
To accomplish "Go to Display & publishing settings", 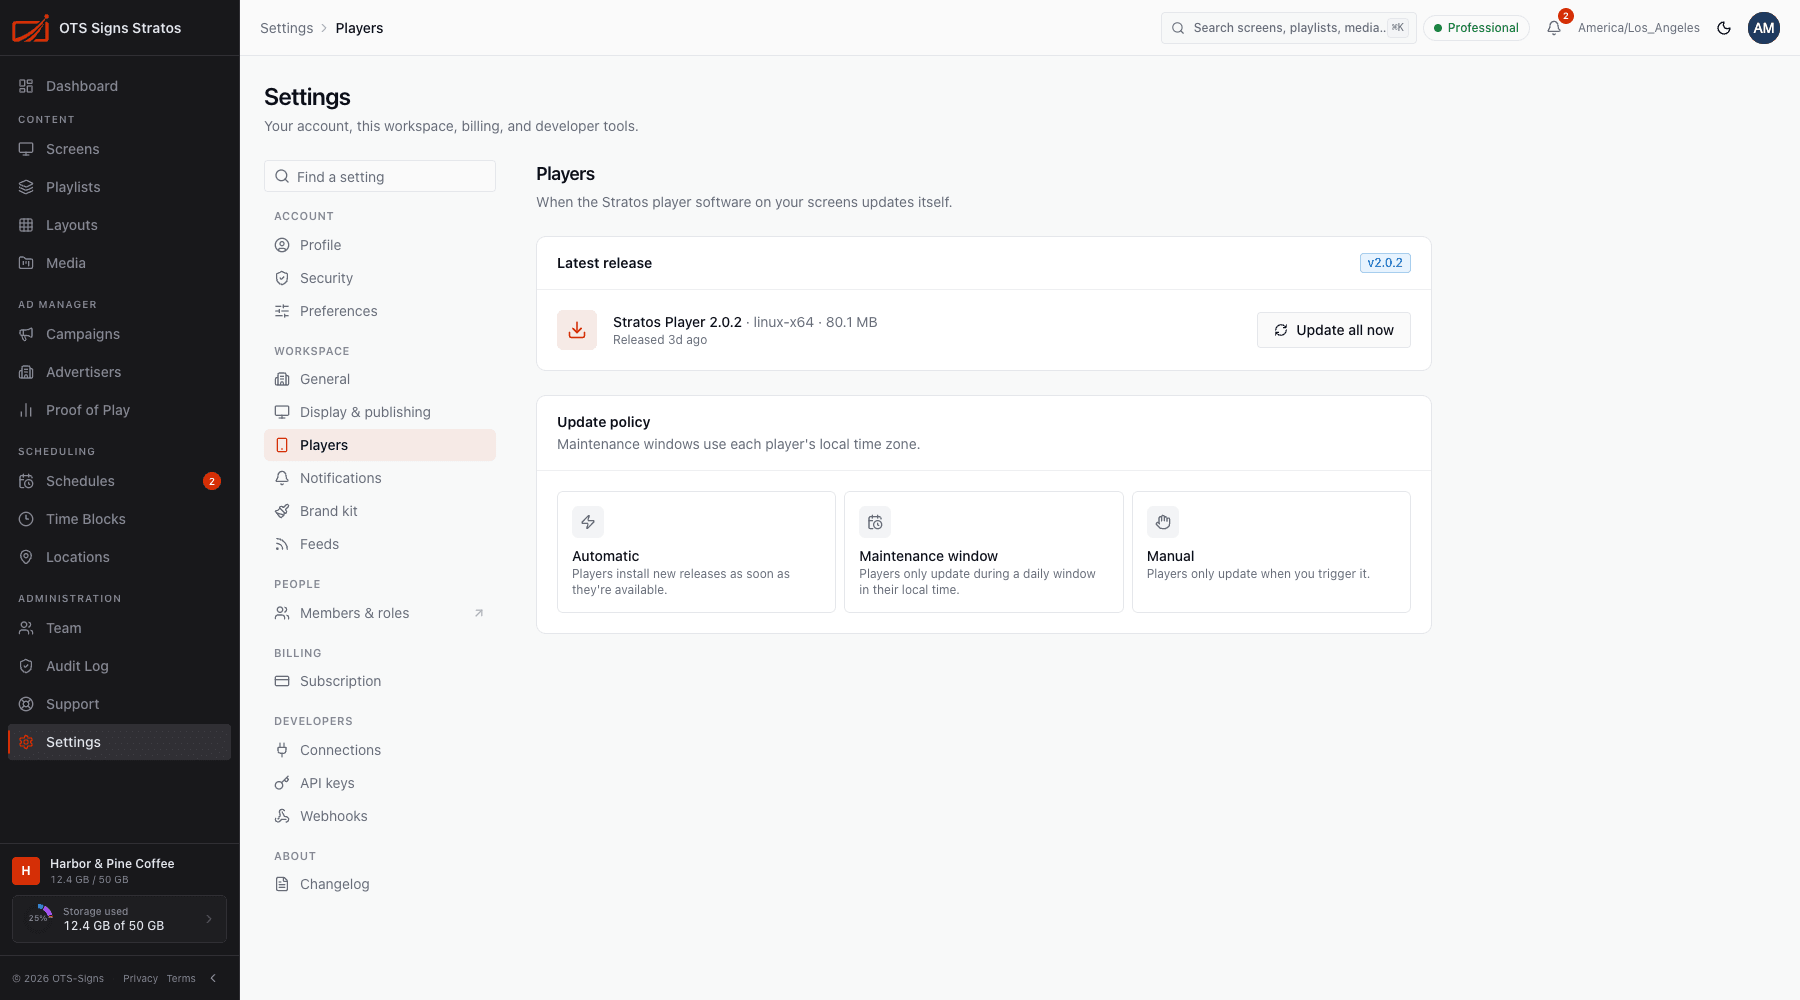I will coord(380,412).
